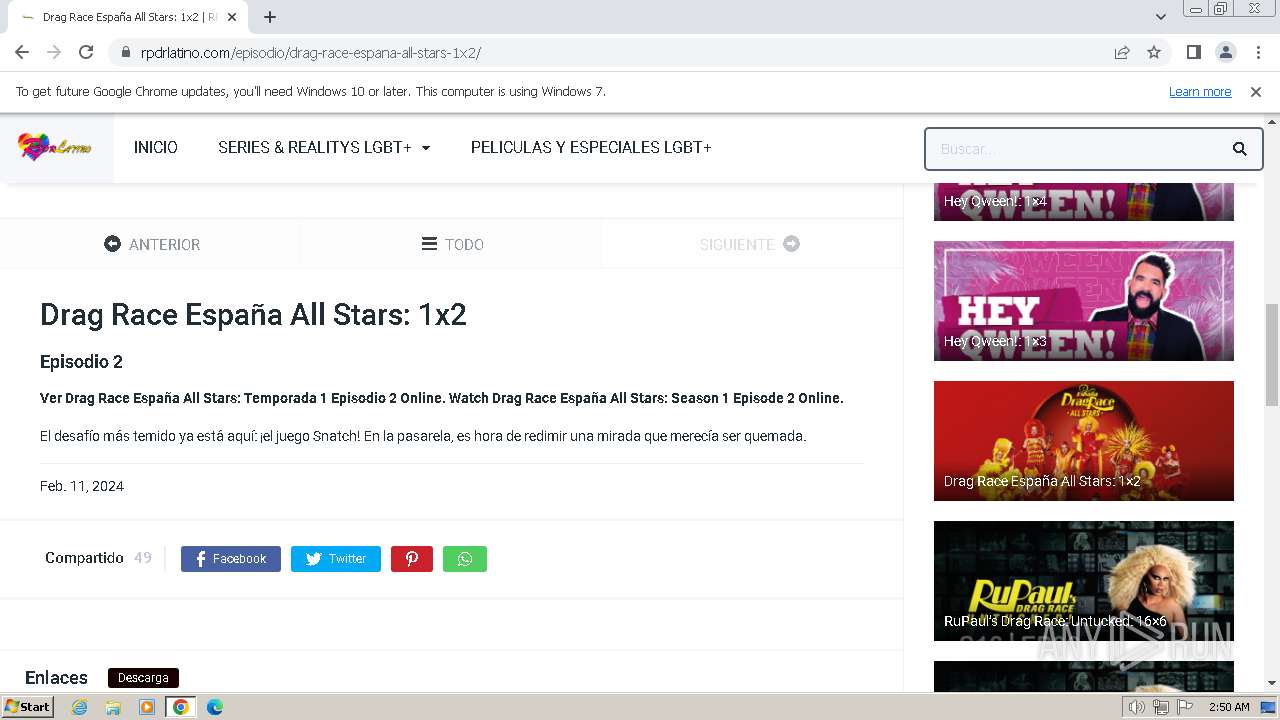Click the network tray icon

click(1161, 707)
